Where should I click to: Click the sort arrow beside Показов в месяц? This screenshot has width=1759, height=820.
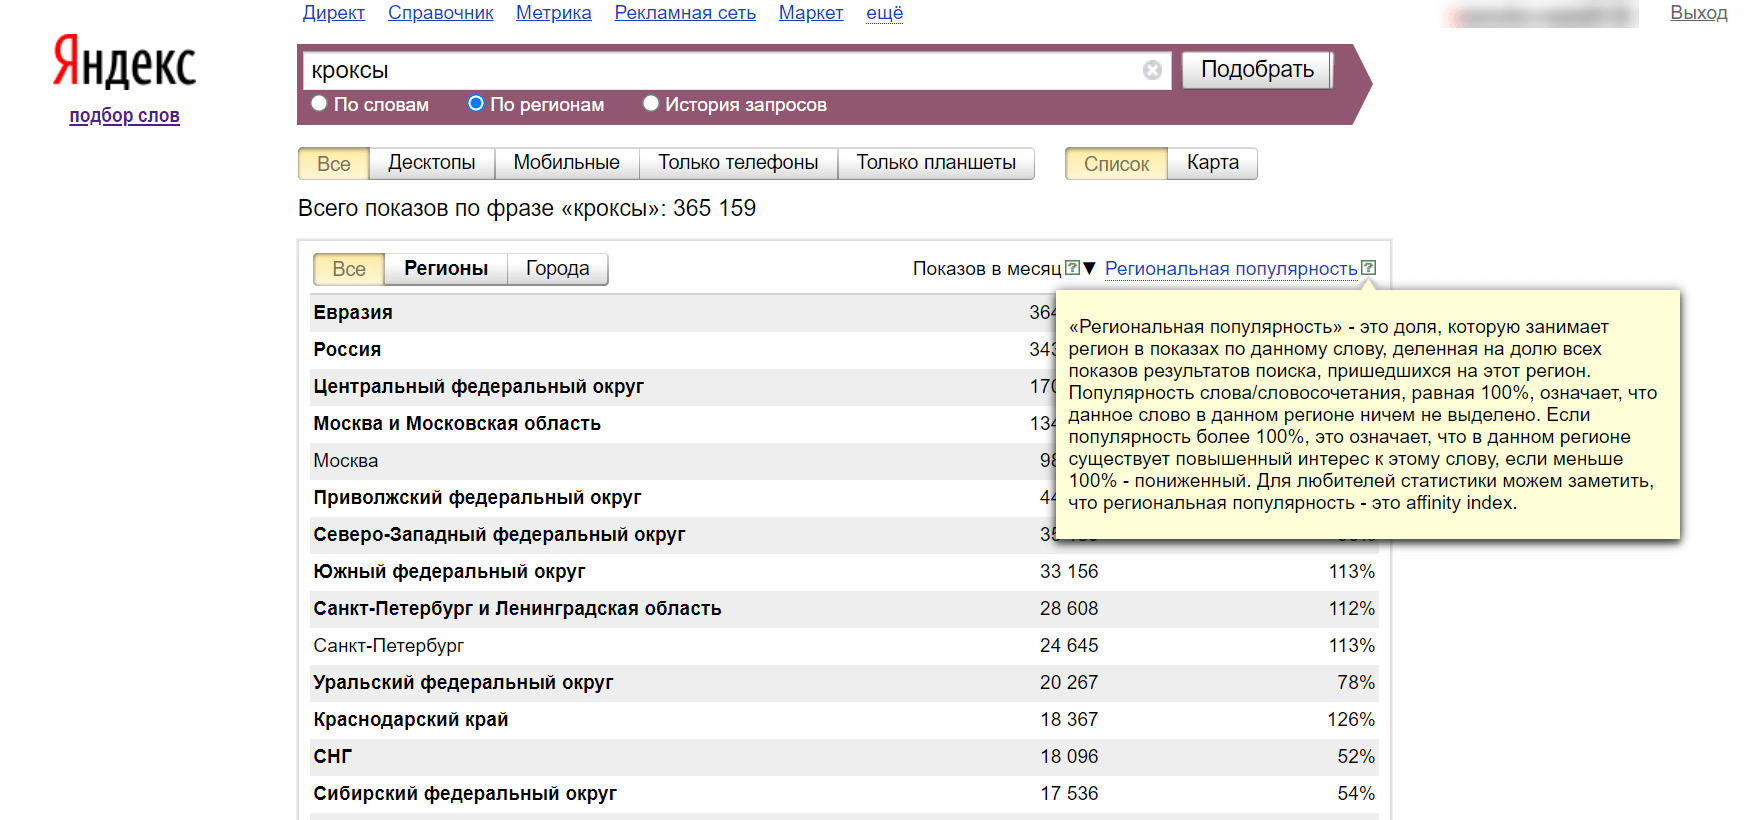point(1090,268)
